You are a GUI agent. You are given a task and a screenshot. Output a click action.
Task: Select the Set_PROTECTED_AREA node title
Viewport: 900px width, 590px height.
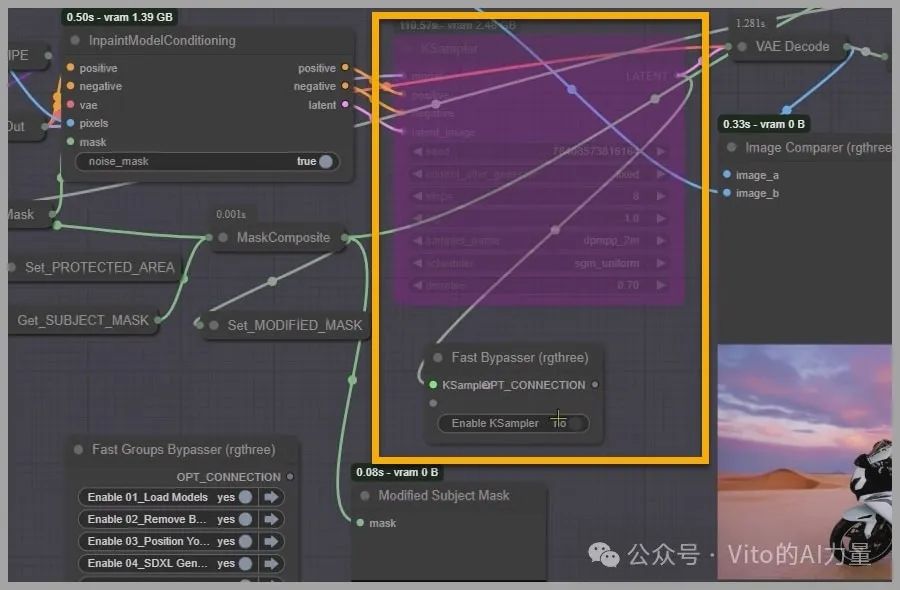99,267
